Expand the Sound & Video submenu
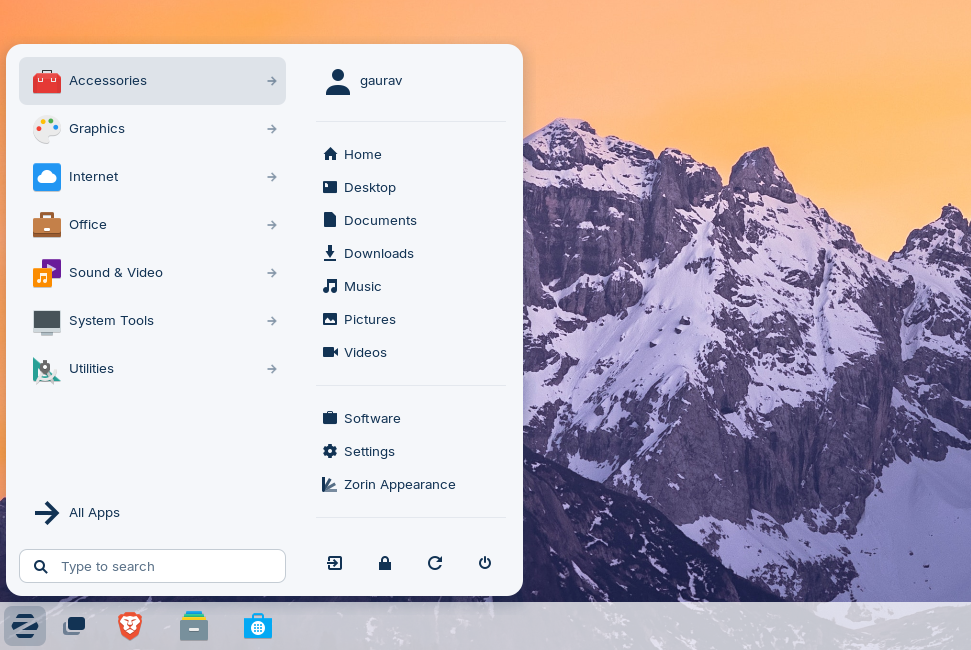Image resolution: width=971 pixels, height=650 pixels. (272, 273)
